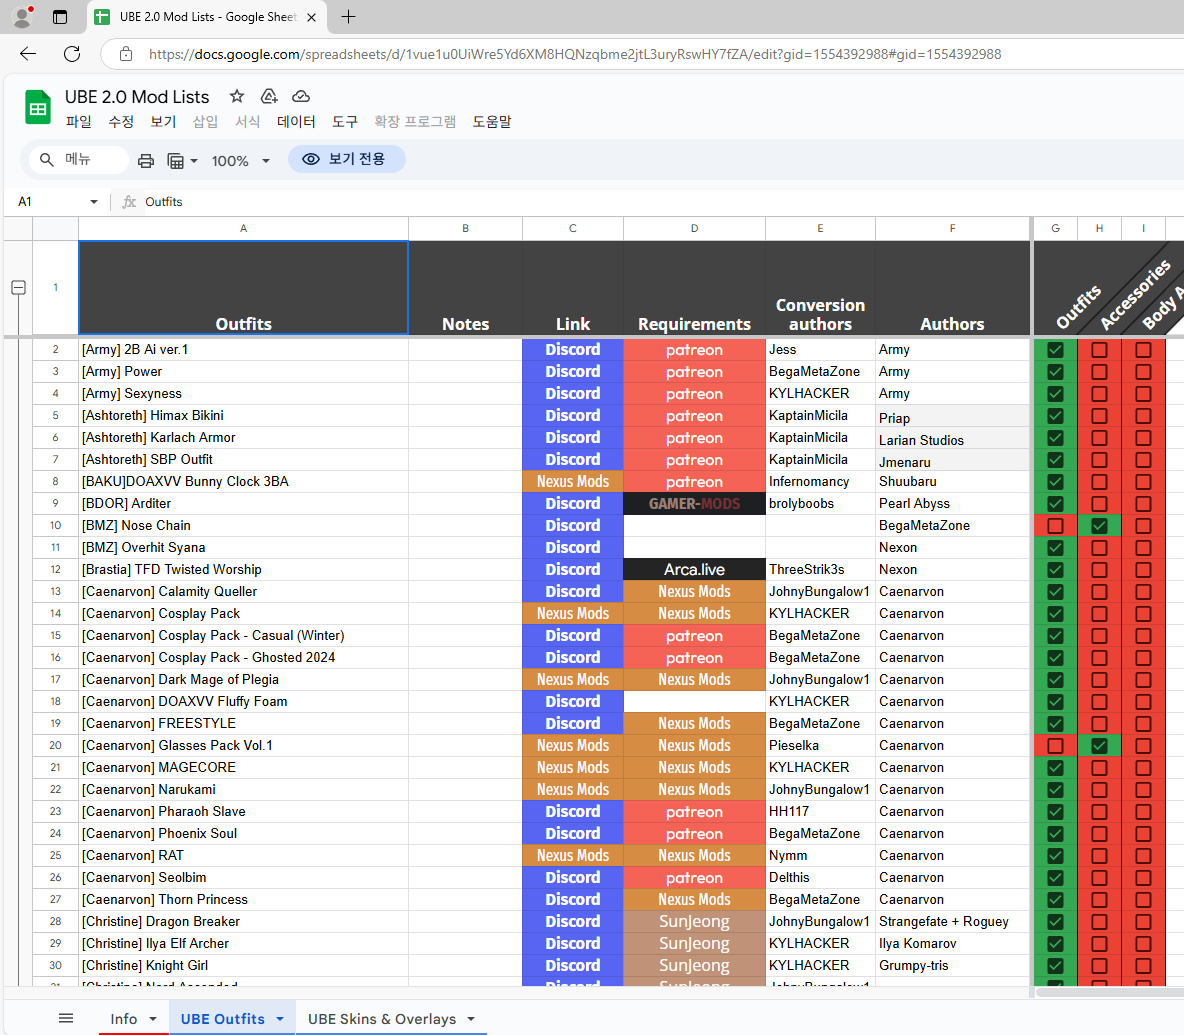Click the browser back arrow
Viewport: 1184px width, 1035px height.
click(x=28, y=54)
